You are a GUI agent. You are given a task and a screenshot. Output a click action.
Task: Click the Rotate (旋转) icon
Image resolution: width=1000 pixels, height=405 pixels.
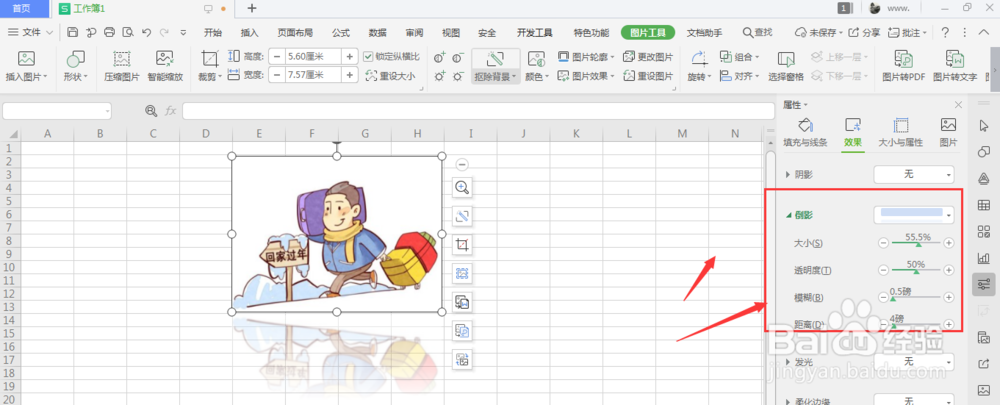point(700,59)
